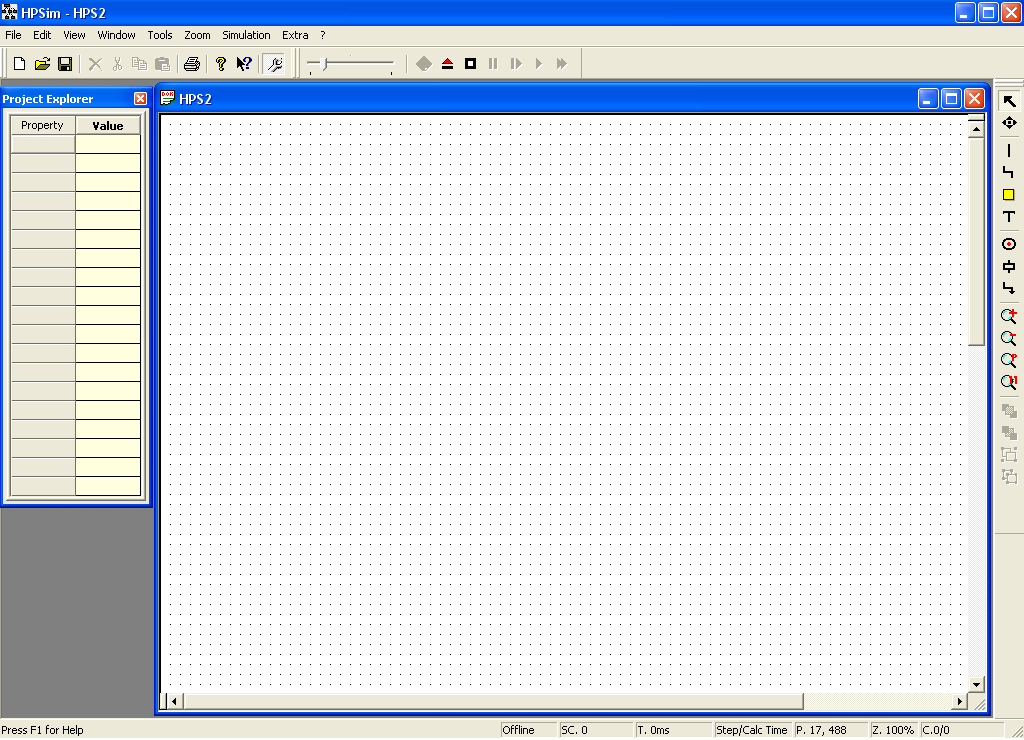Click the group objects icon
Viewport: 1024px width, 740px height.
tap(1009, 455)
